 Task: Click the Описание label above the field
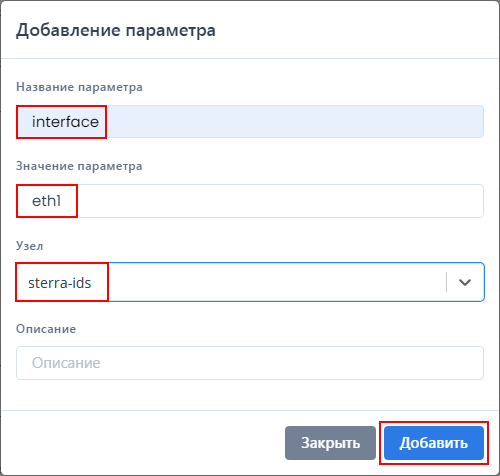pos(46,329)
